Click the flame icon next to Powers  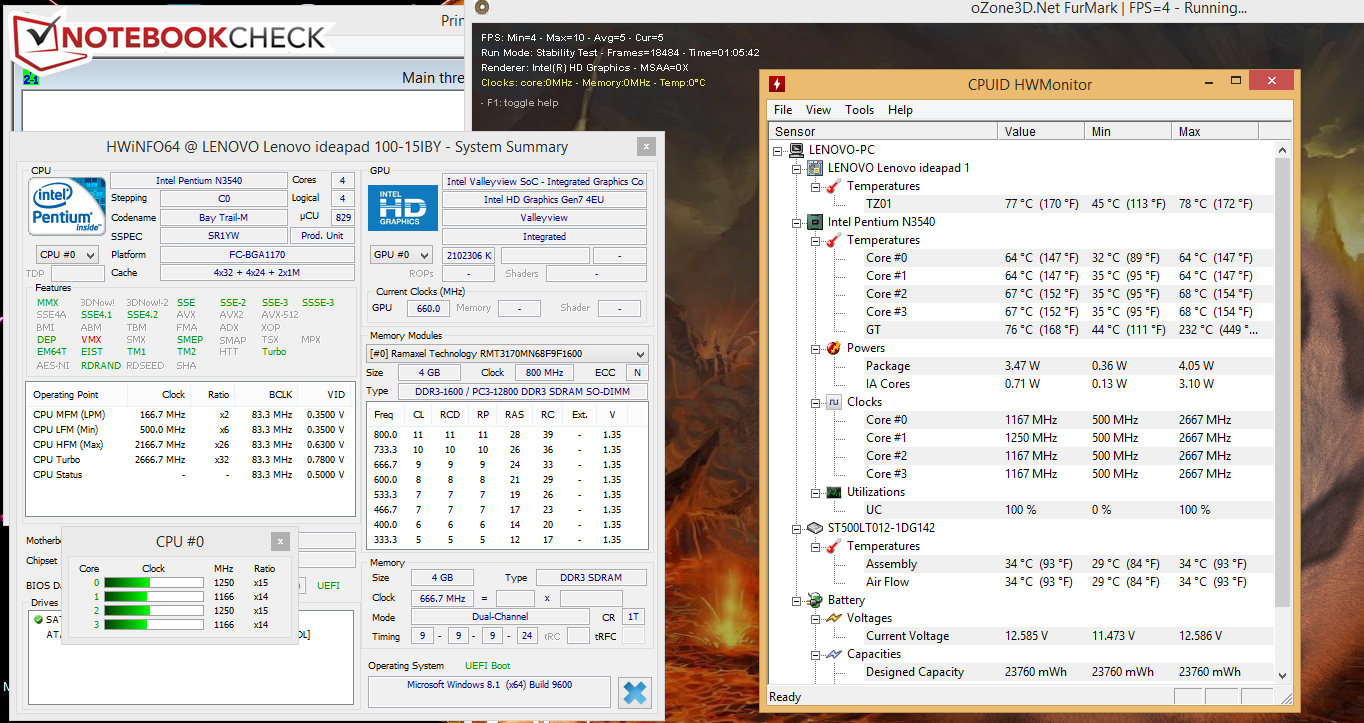point(834,348)
